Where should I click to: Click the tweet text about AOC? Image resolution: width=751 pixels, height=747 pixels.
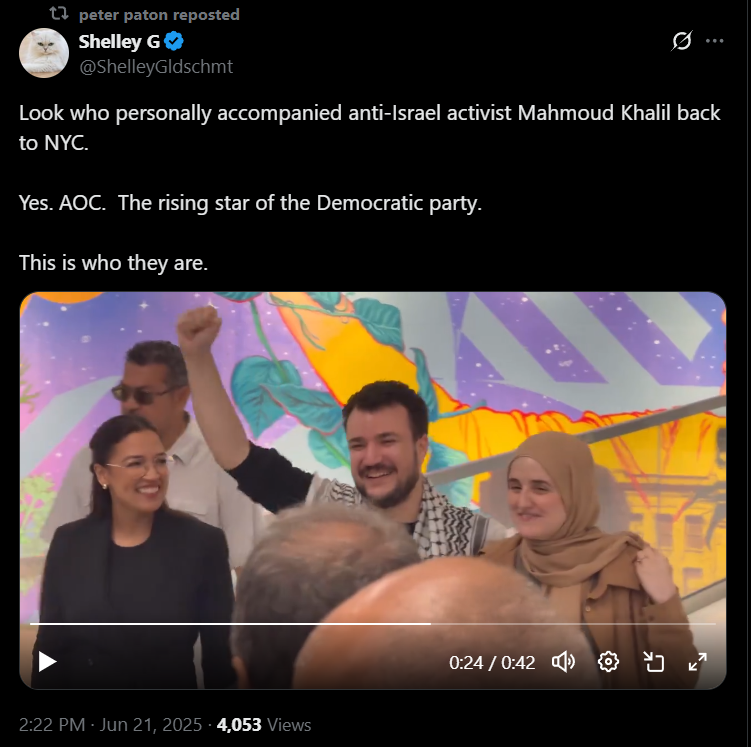tap(250, 203)
